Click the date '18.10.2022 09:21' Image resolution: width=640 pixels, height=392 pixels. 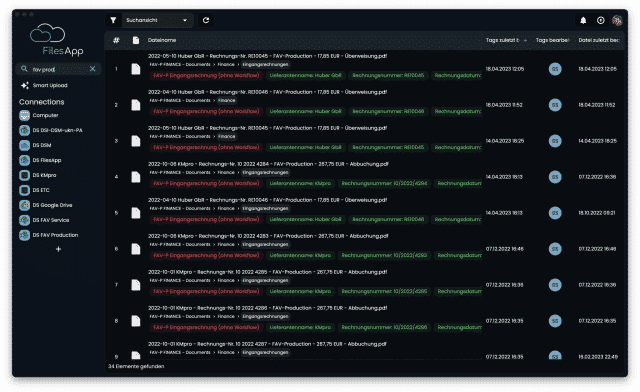tap(597, 213)
